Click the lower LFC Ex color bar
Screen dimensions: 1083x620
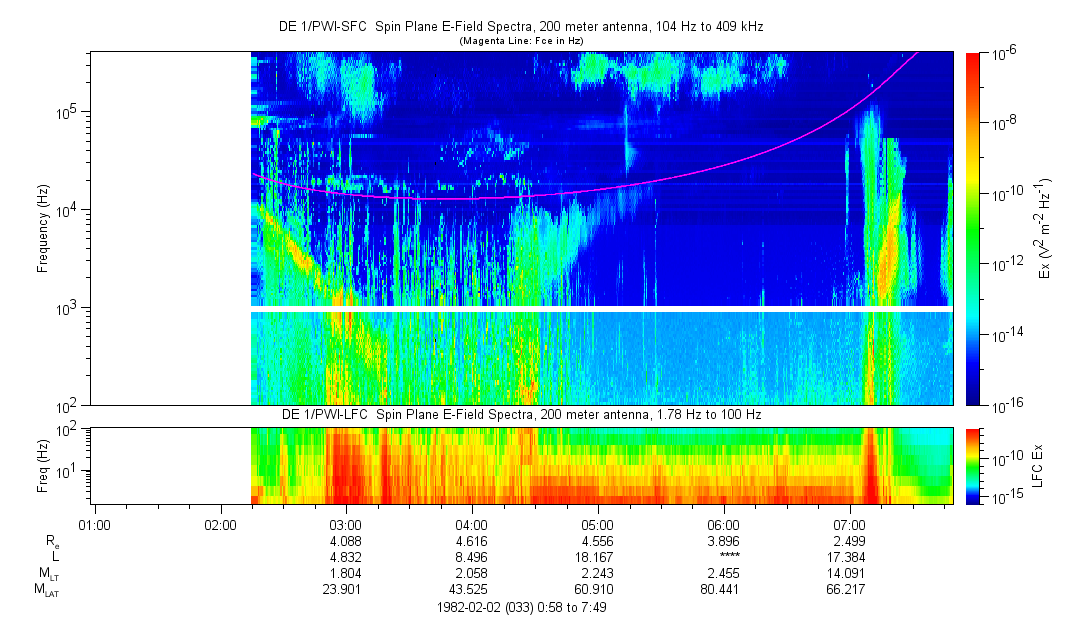click(x=973, y=465)
